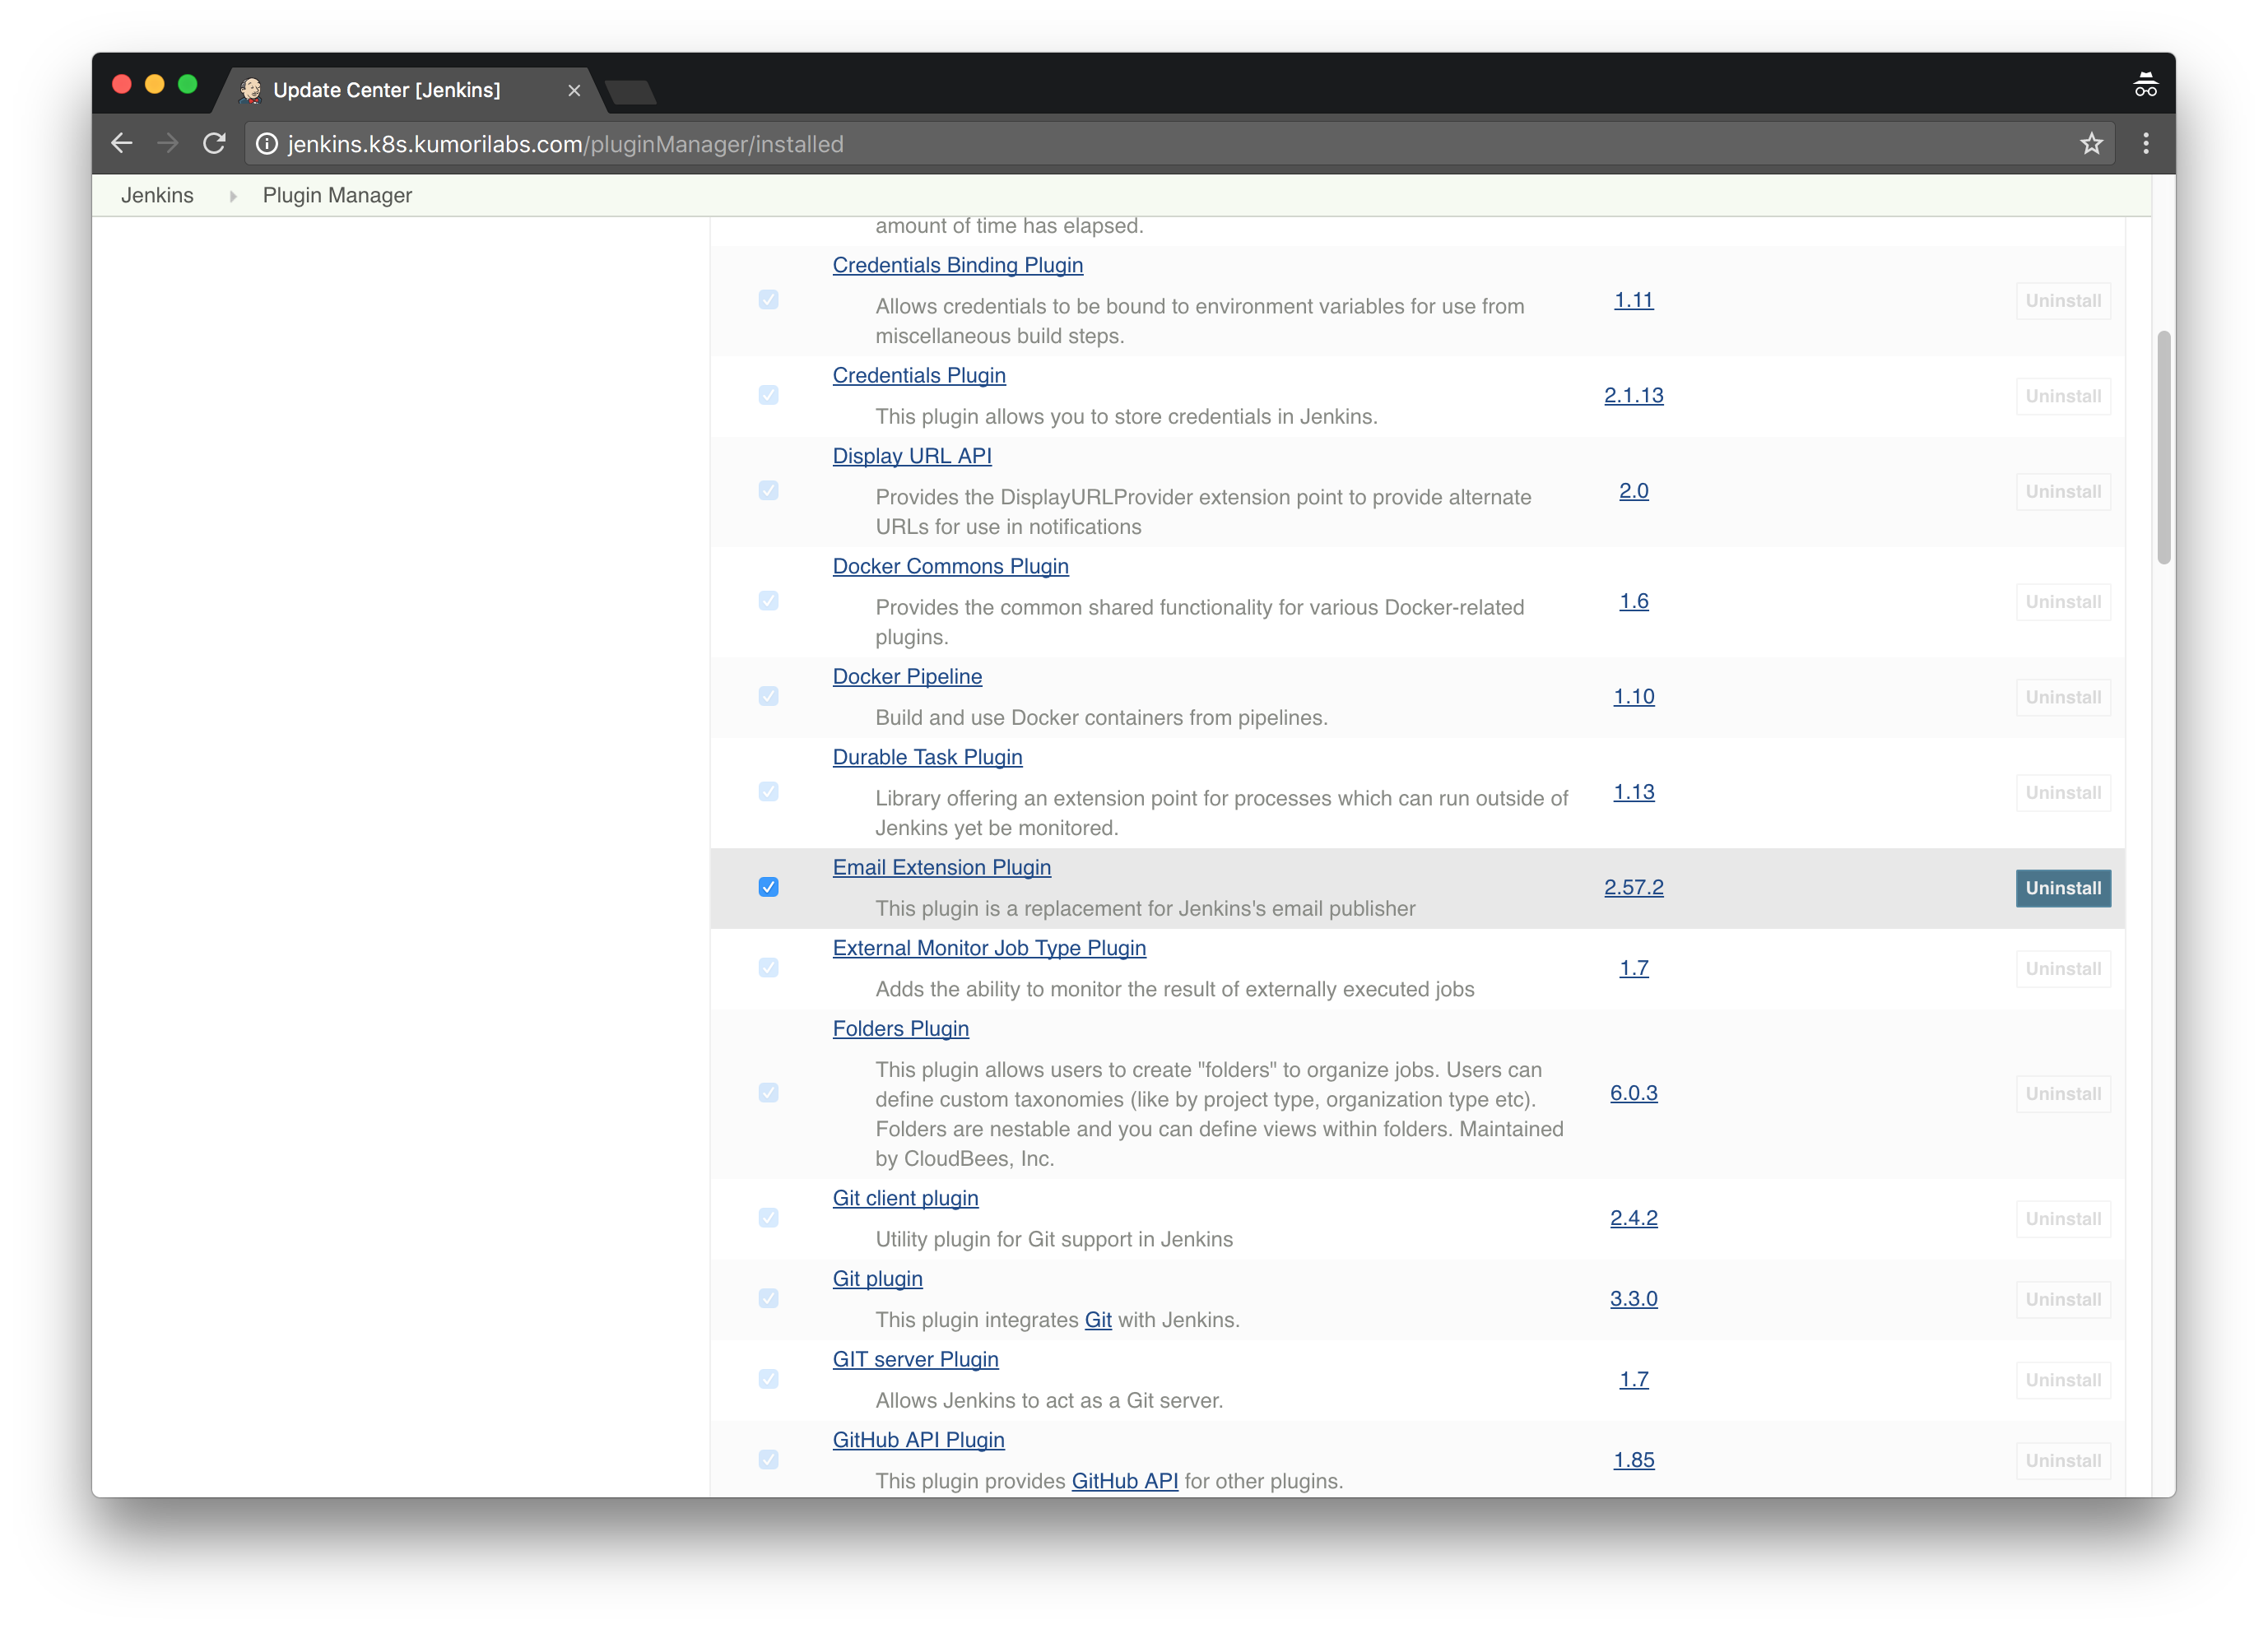Image resolution: width=2268 pixels, height=1629 pixels.
Task: Click Uninstall for Folders Plugin
Action: point(2062,1094)
